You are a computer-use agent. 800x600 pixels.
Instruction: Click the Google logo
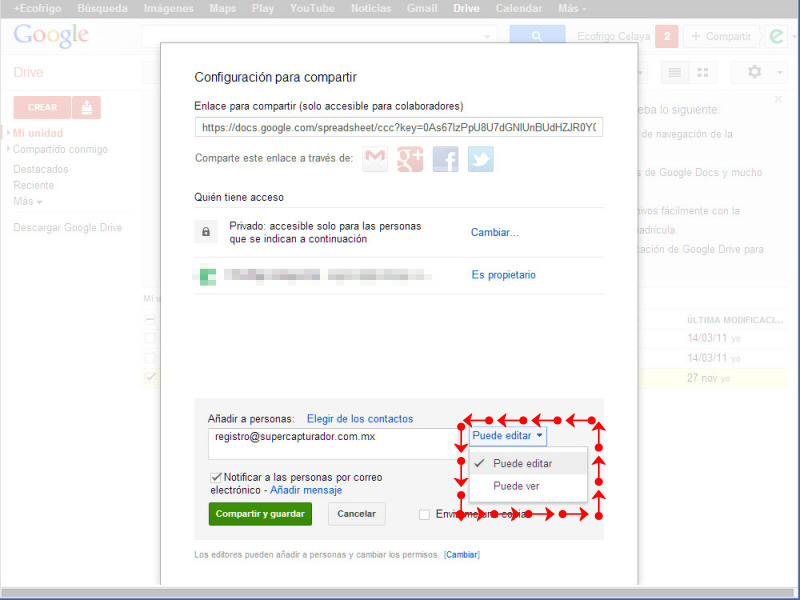[51, 36]
